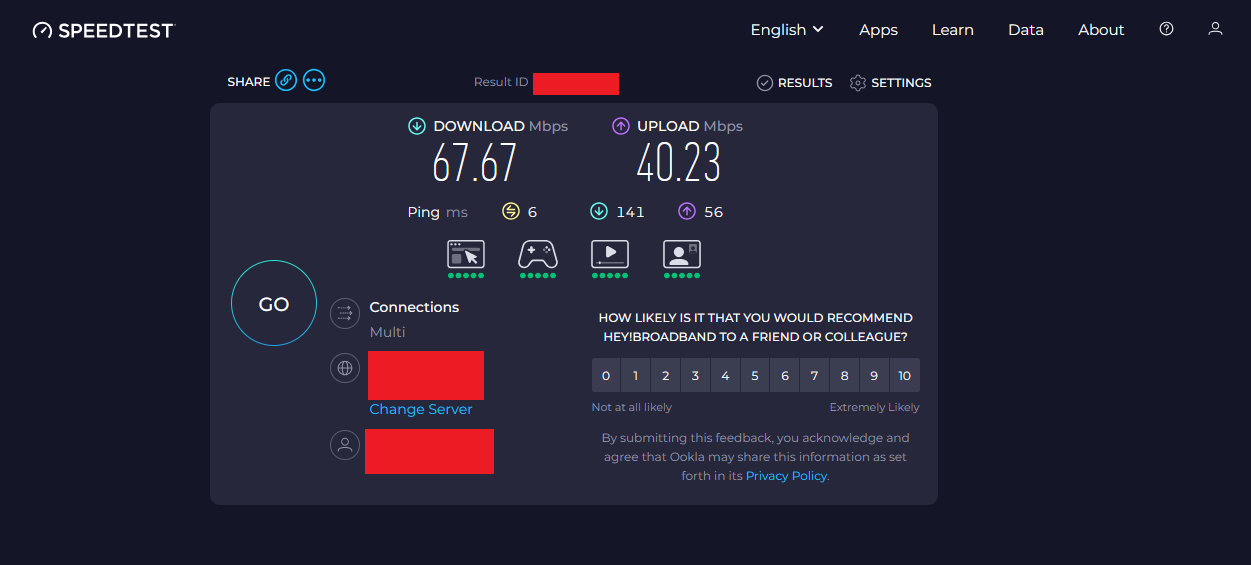Screen dimensions: 1251x565
Task: Open the Learn menu
Action: tap(953, 30)
